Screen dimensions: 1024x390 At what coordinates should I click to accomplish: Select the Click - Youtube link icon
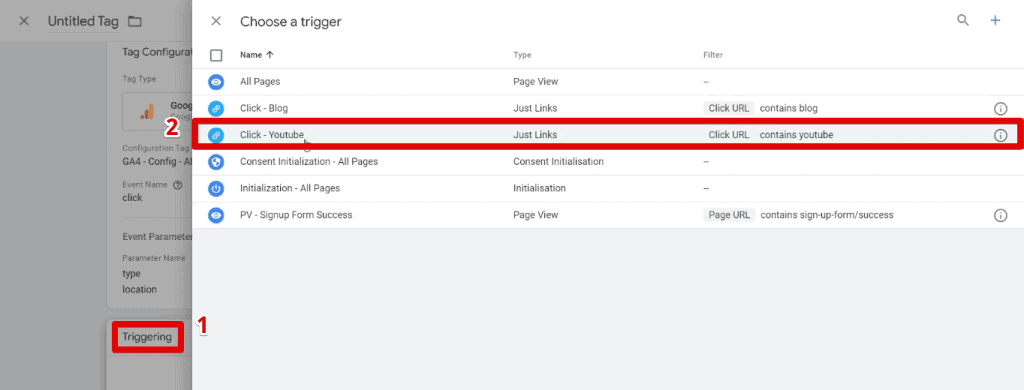tap(216, 135)
